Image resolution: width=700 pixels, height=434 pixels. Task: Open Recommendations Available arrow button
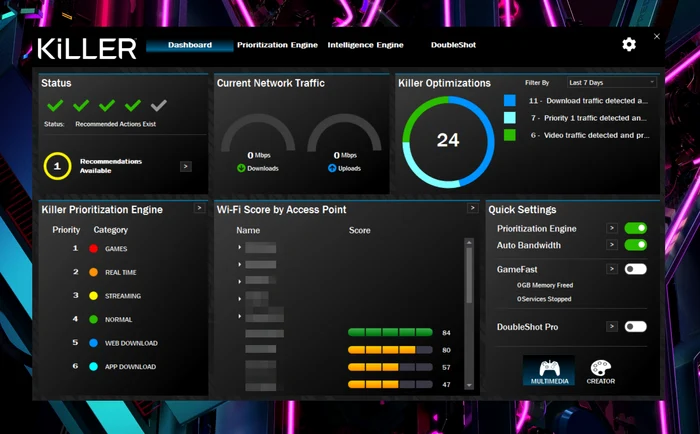pyautogui.click(x=186, y=167)
